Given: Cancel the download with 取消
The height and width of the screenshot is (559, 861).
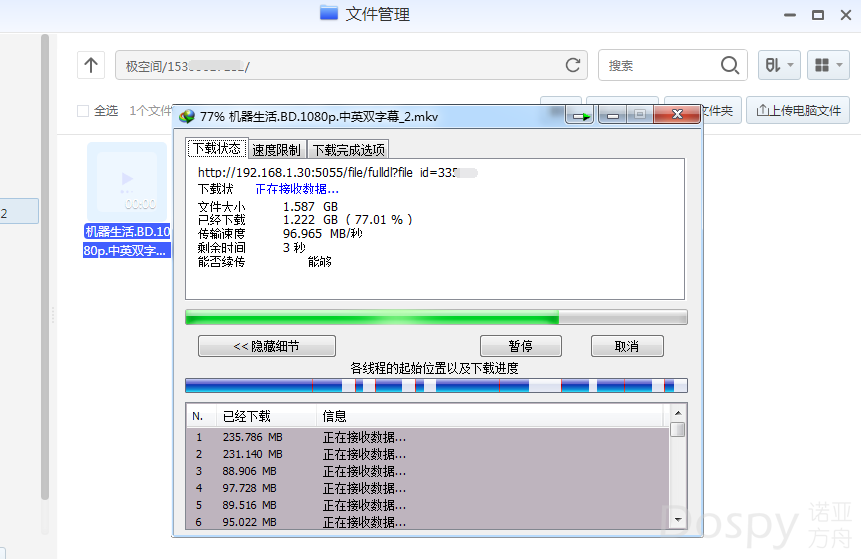Looking at the screenshot, I should click(x=627, y=346).
